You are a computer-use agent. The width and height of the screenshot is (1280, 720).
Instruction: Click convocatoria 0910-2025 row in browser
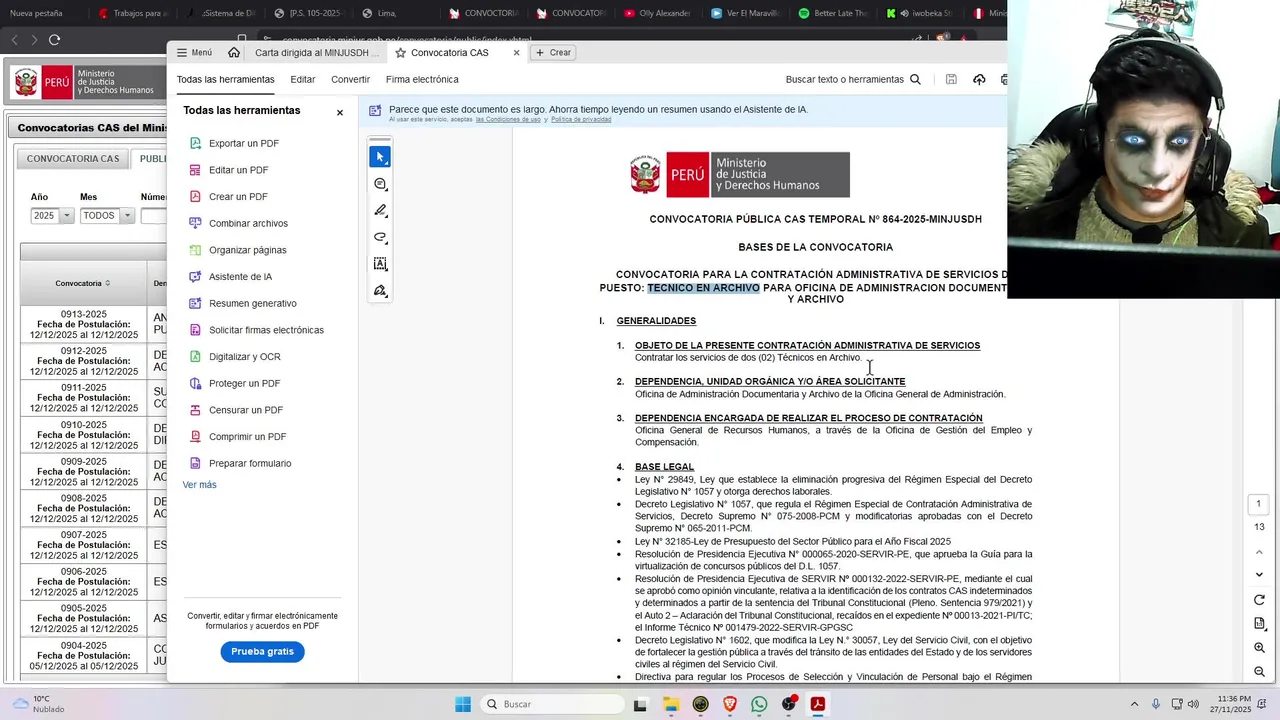83,435
